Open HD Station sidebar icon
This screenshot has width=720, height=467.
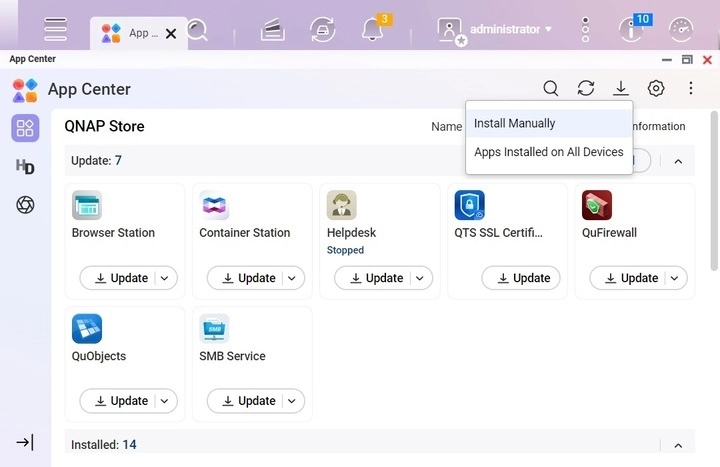[x=25, y=166]
